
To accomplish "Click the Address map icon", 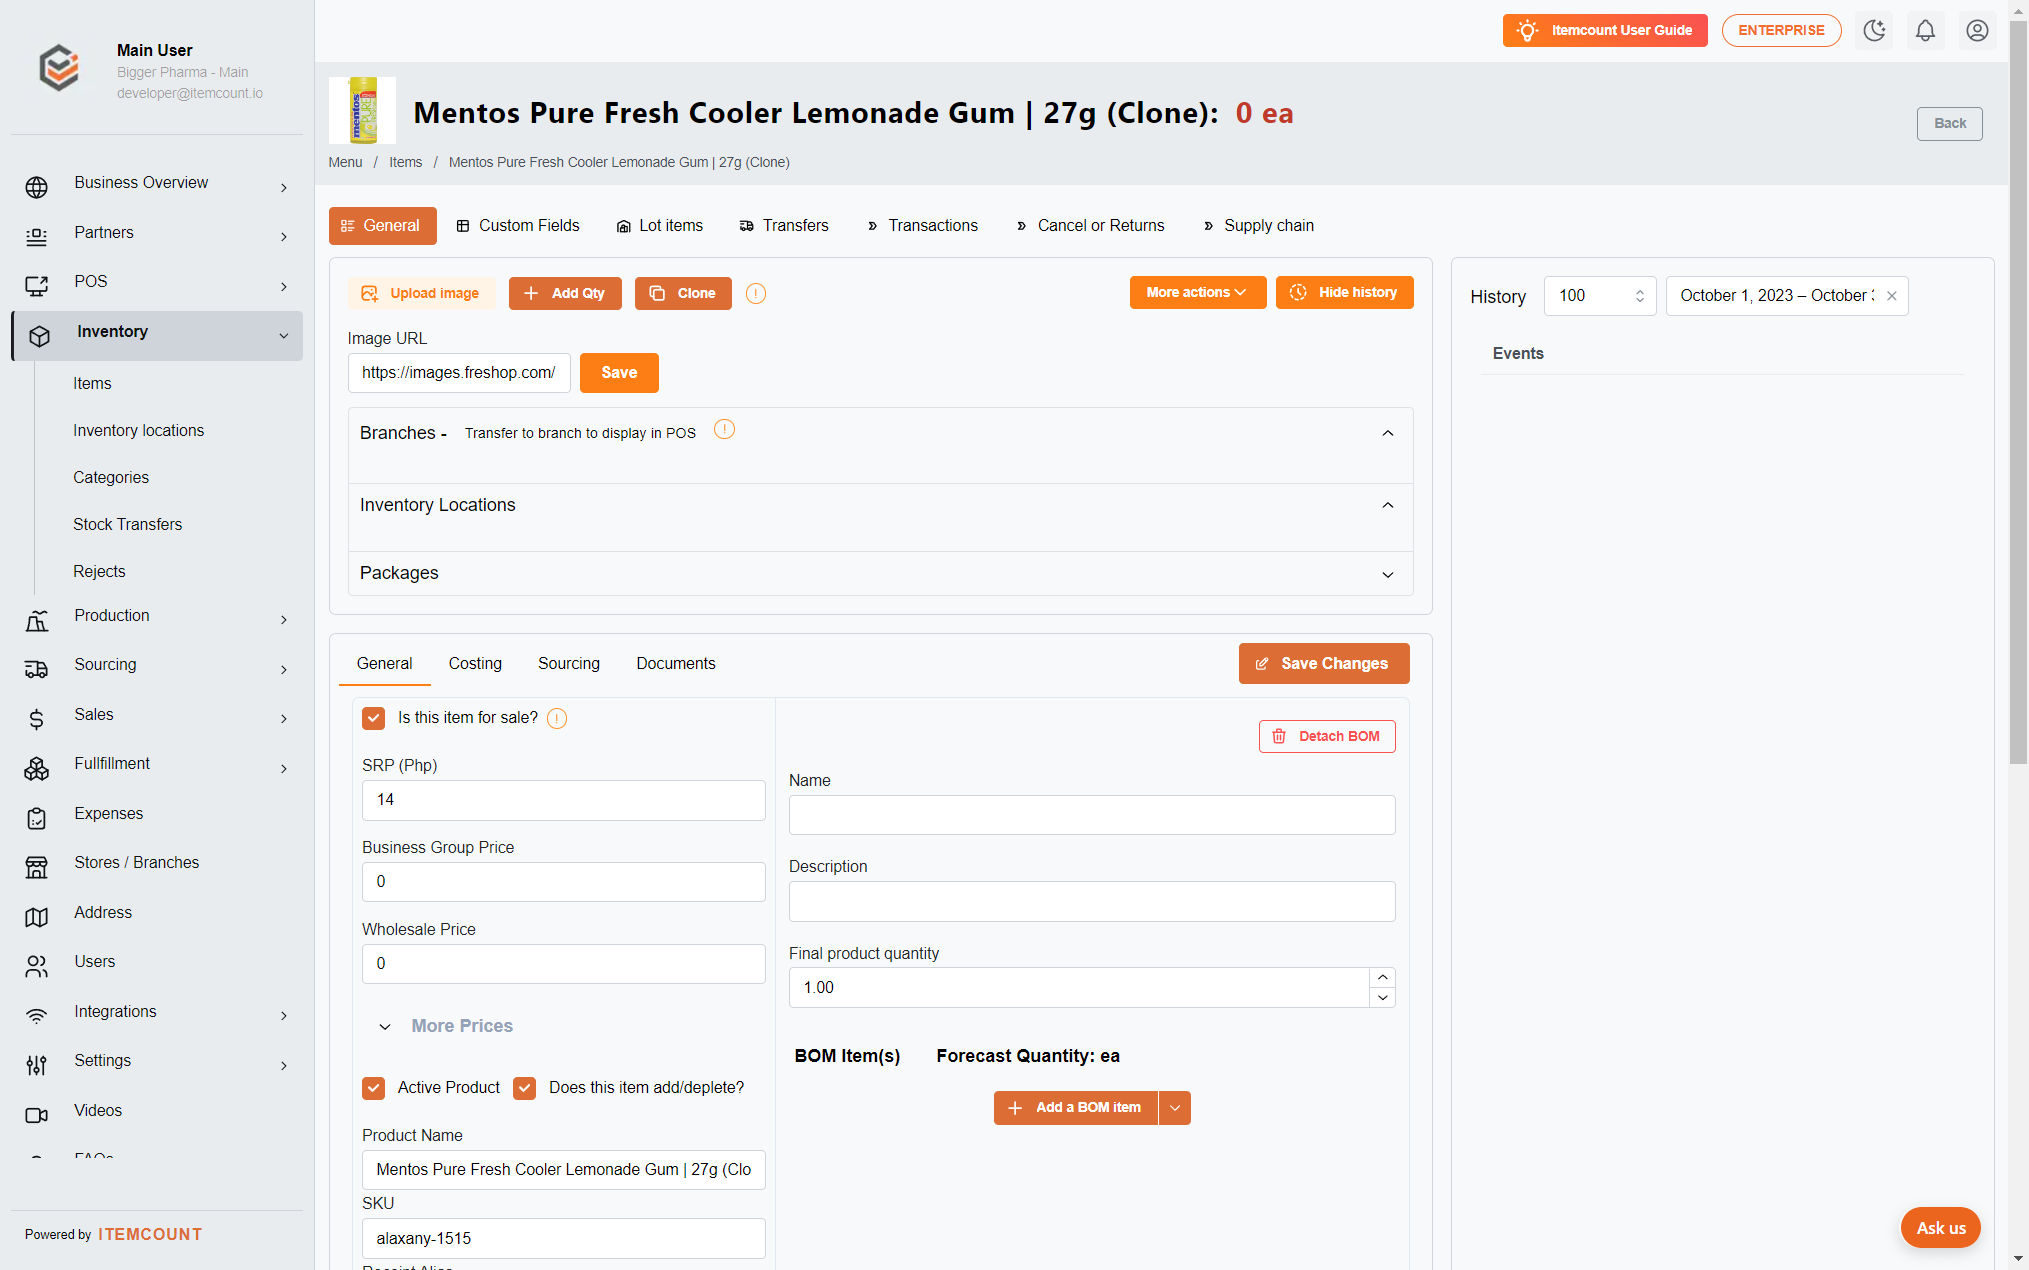I will pos(37,917).
